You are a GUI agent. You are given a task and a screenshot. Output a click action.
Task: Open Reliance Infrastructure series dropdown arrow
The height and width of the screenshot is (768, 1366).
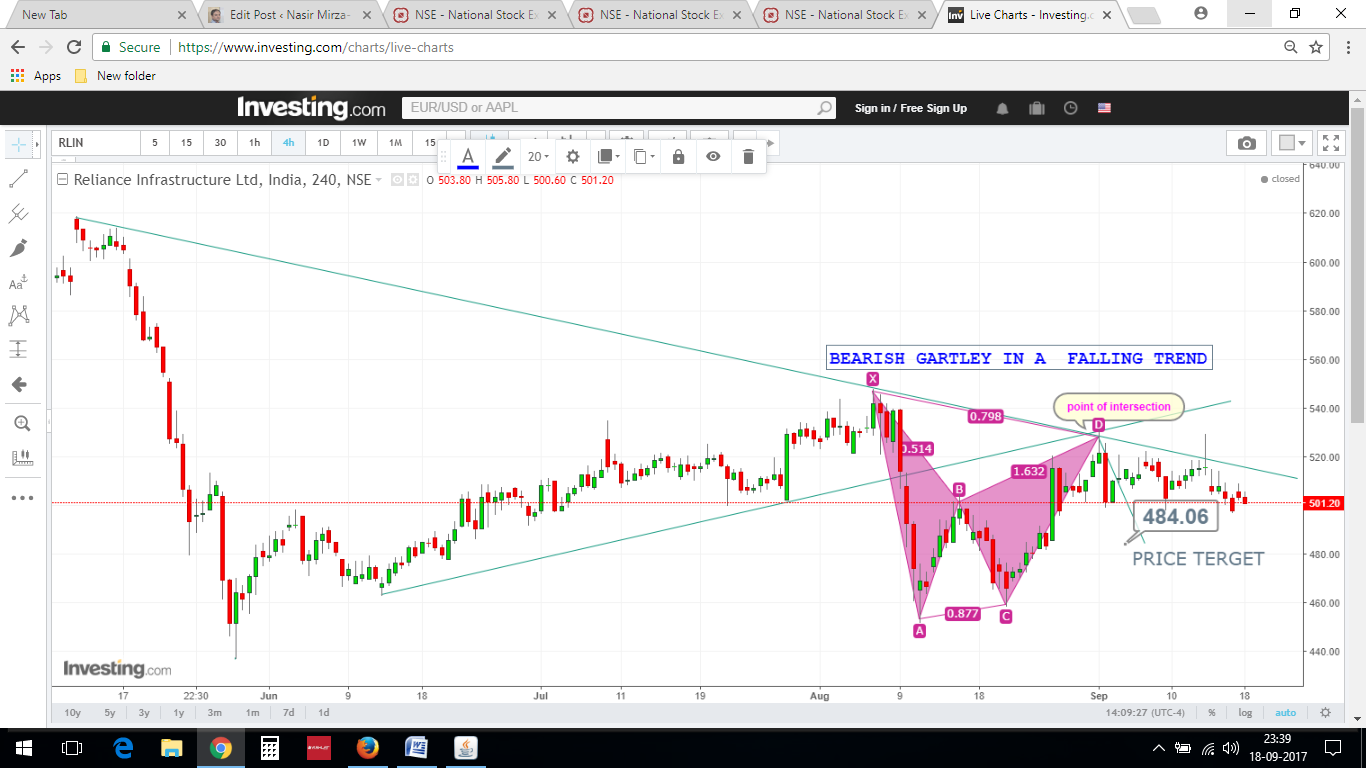coord(379,180)
